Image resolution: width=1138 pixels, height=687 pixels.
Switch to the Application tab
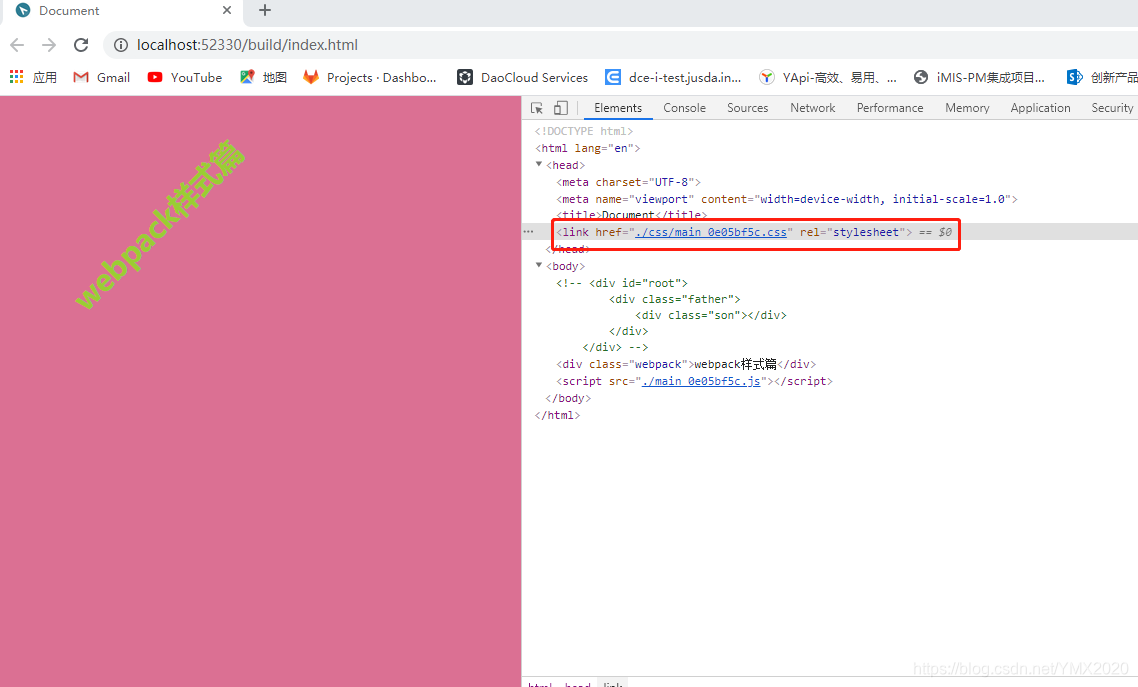1040,108
